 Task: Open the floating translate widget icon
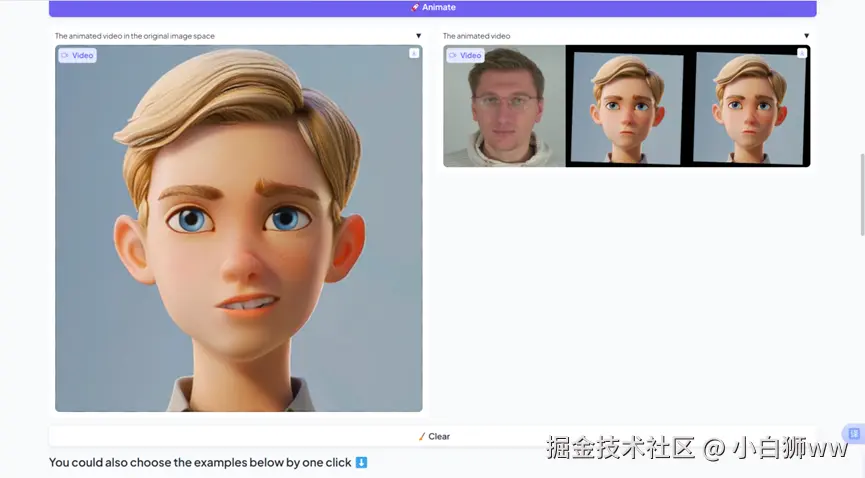[854, 433]
